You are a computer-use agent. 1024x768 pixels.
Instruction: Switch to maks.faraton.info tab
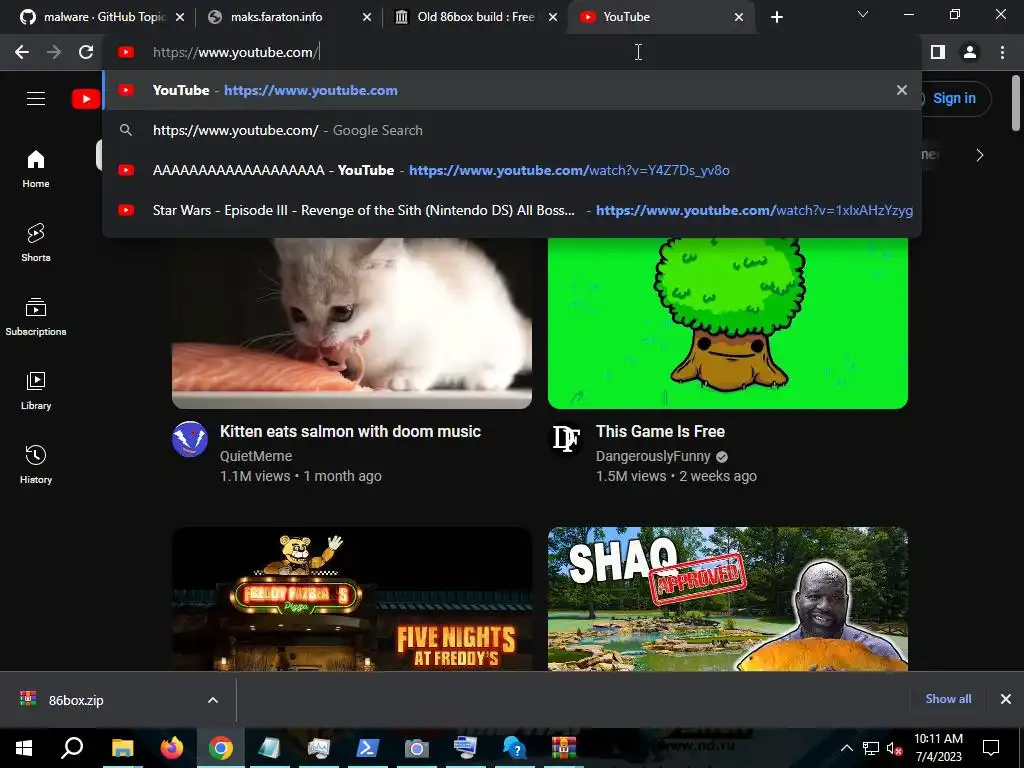pyautogui.click(x=287, y=17)
